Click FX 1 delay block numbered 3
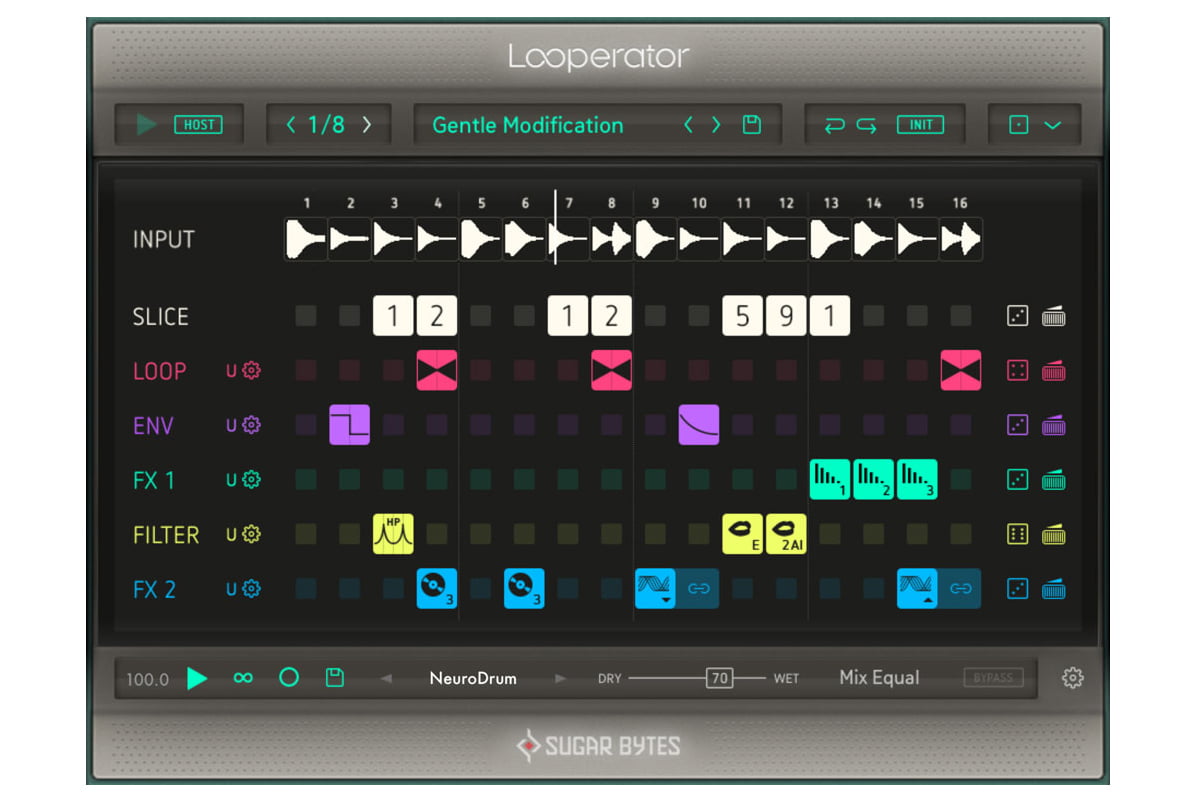This screenshot has width=1200, height=800. 917,480
